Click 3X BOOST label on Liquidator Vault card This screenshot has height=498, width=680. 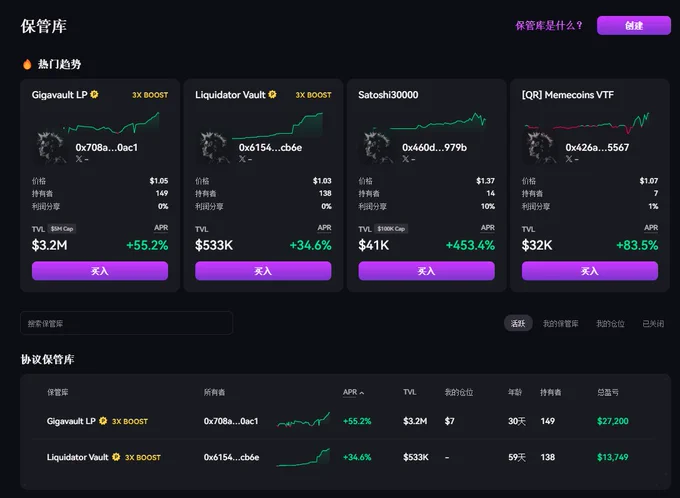[313, 95]
